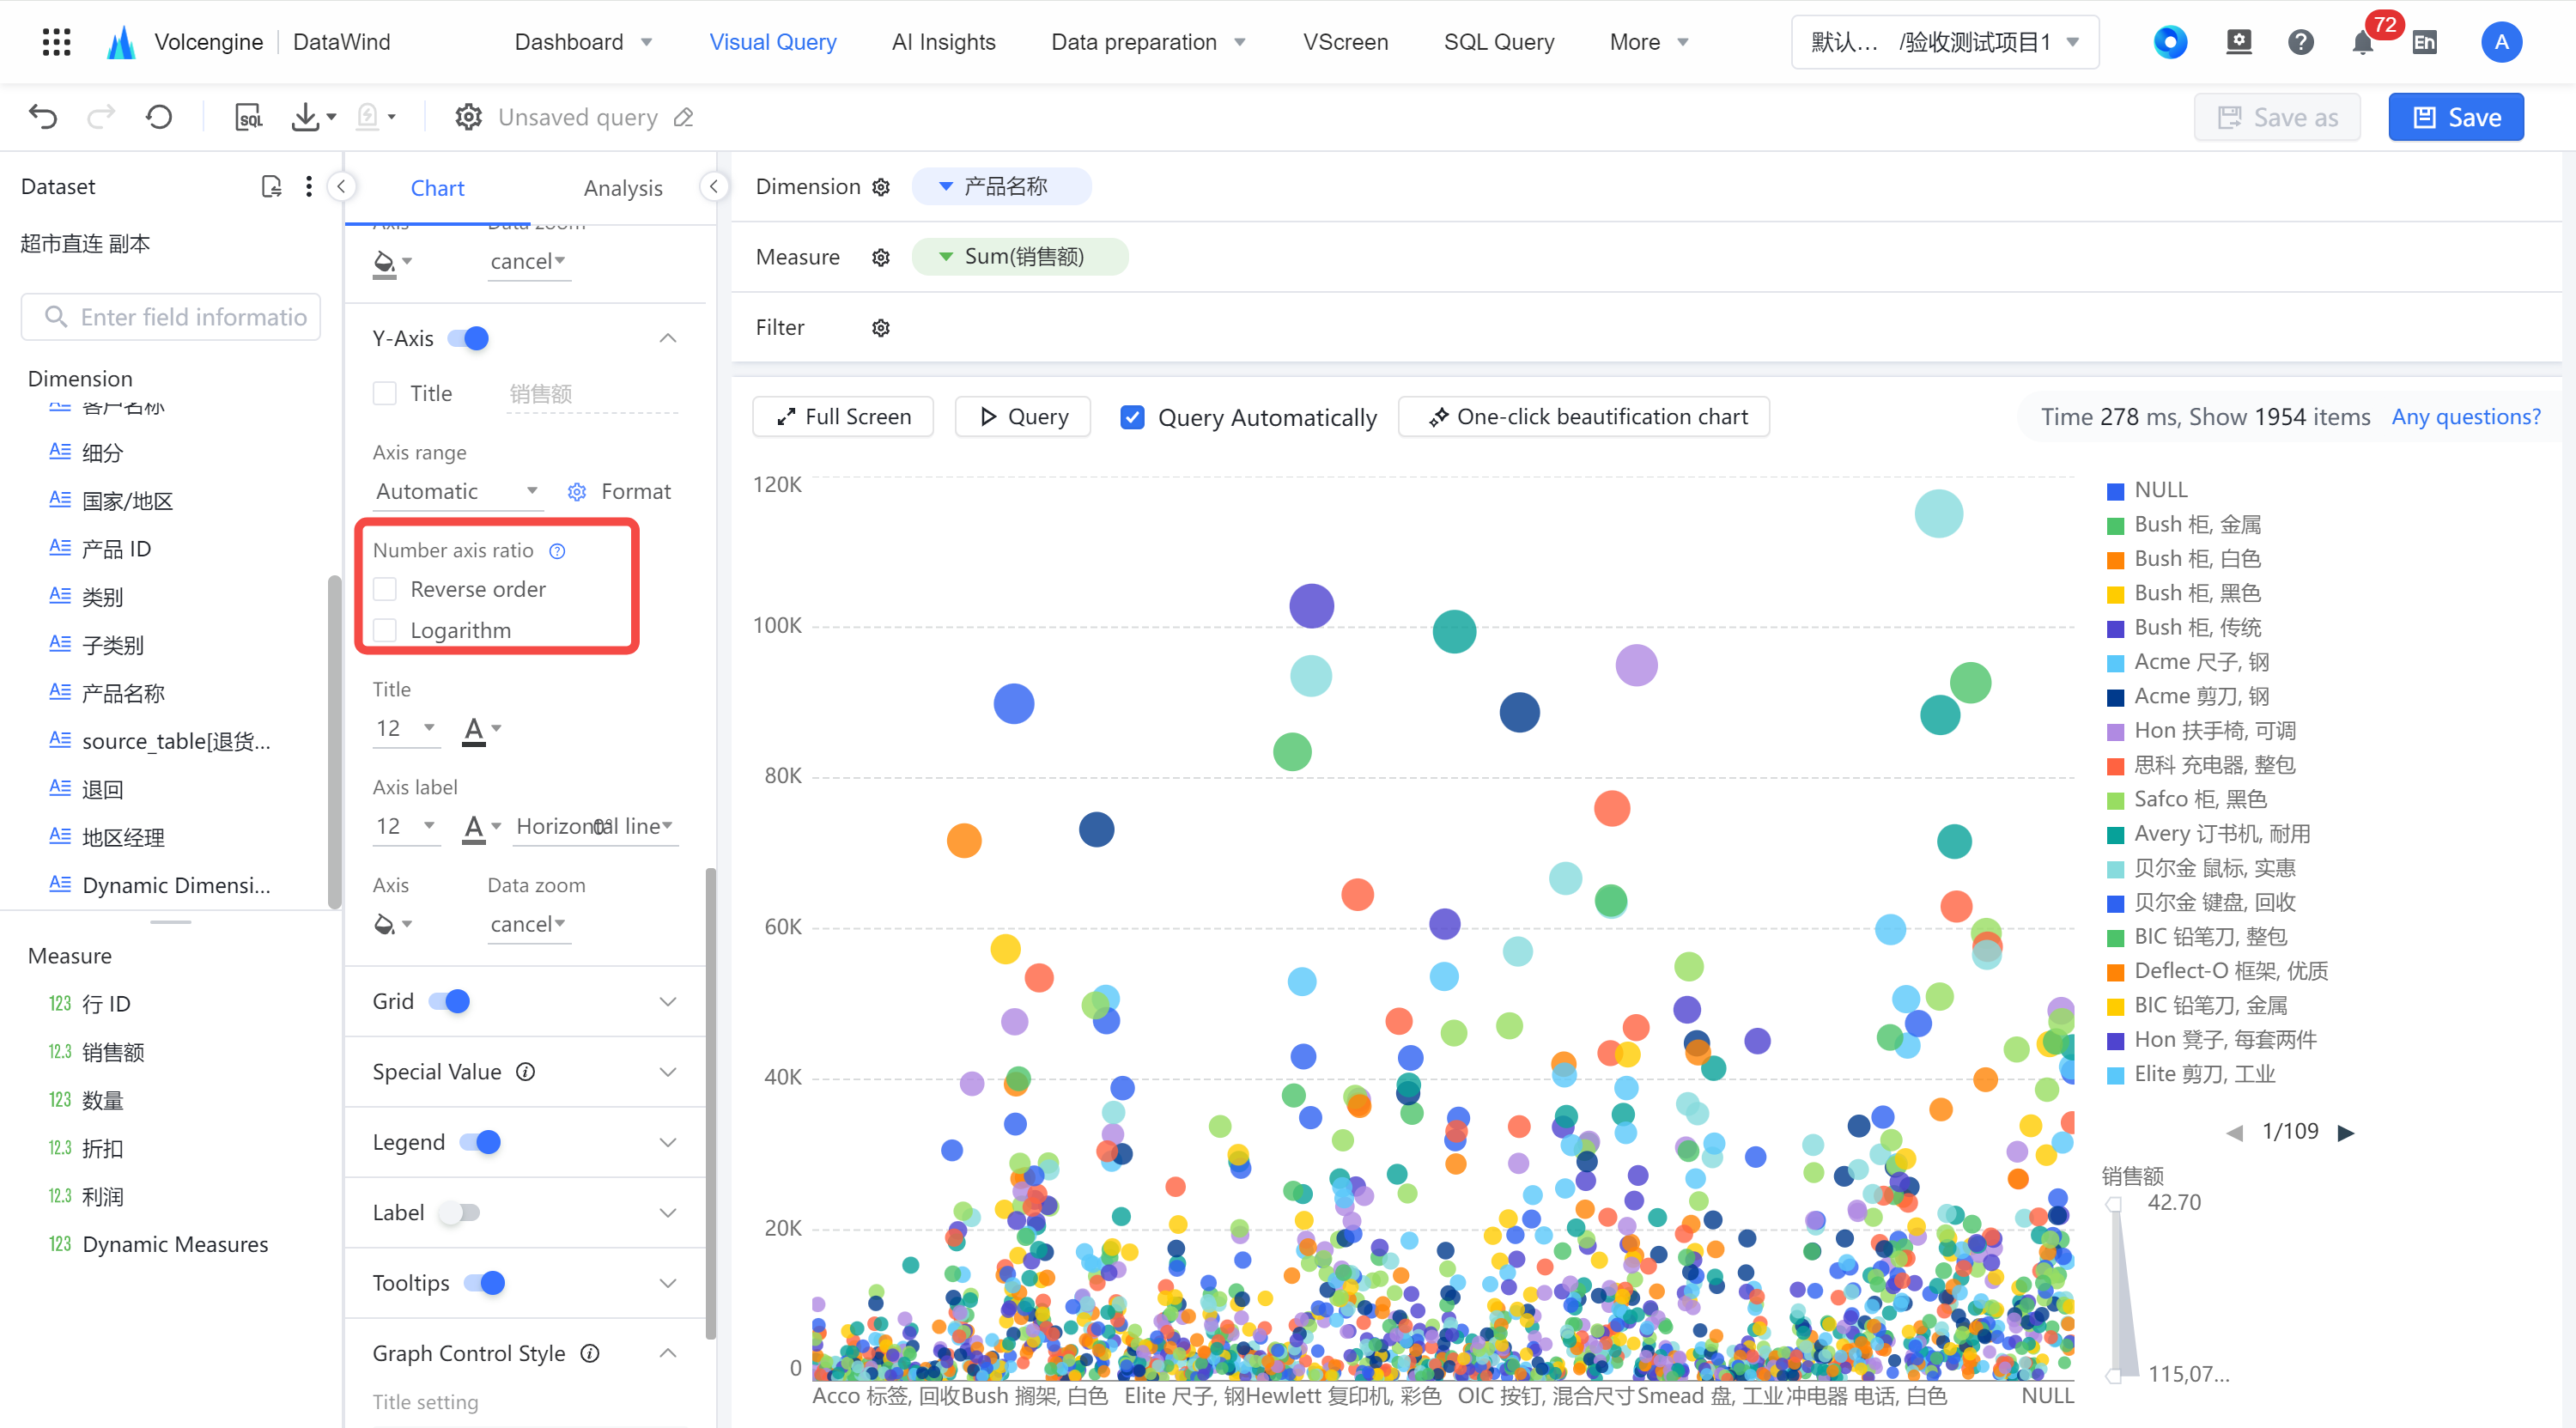Toggle the Y-Axis switch

[468, 338]
